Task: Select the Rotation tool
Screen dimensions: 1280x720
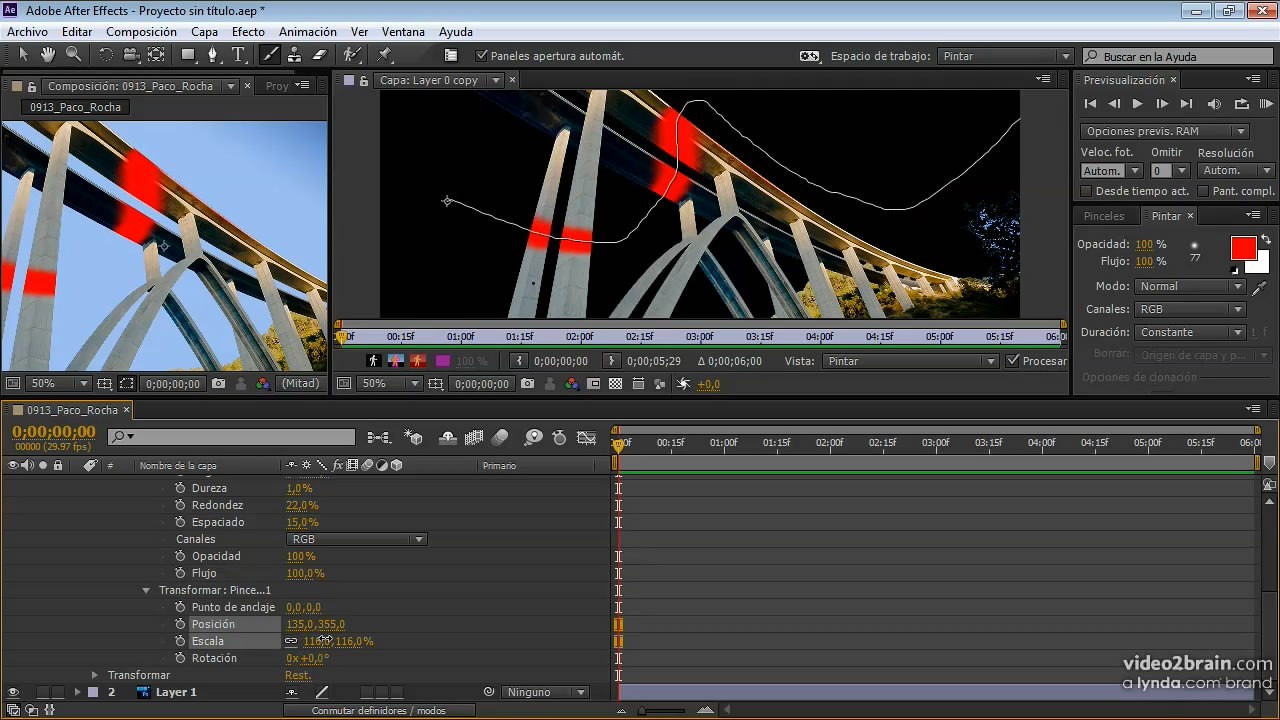Action: 106,55
